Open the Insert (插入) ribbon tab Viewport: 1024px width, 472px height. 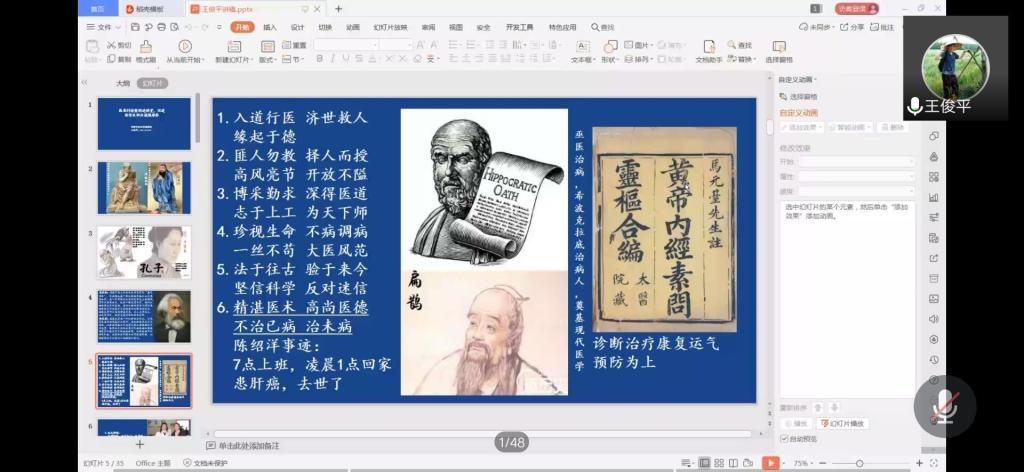coord(270,27)
